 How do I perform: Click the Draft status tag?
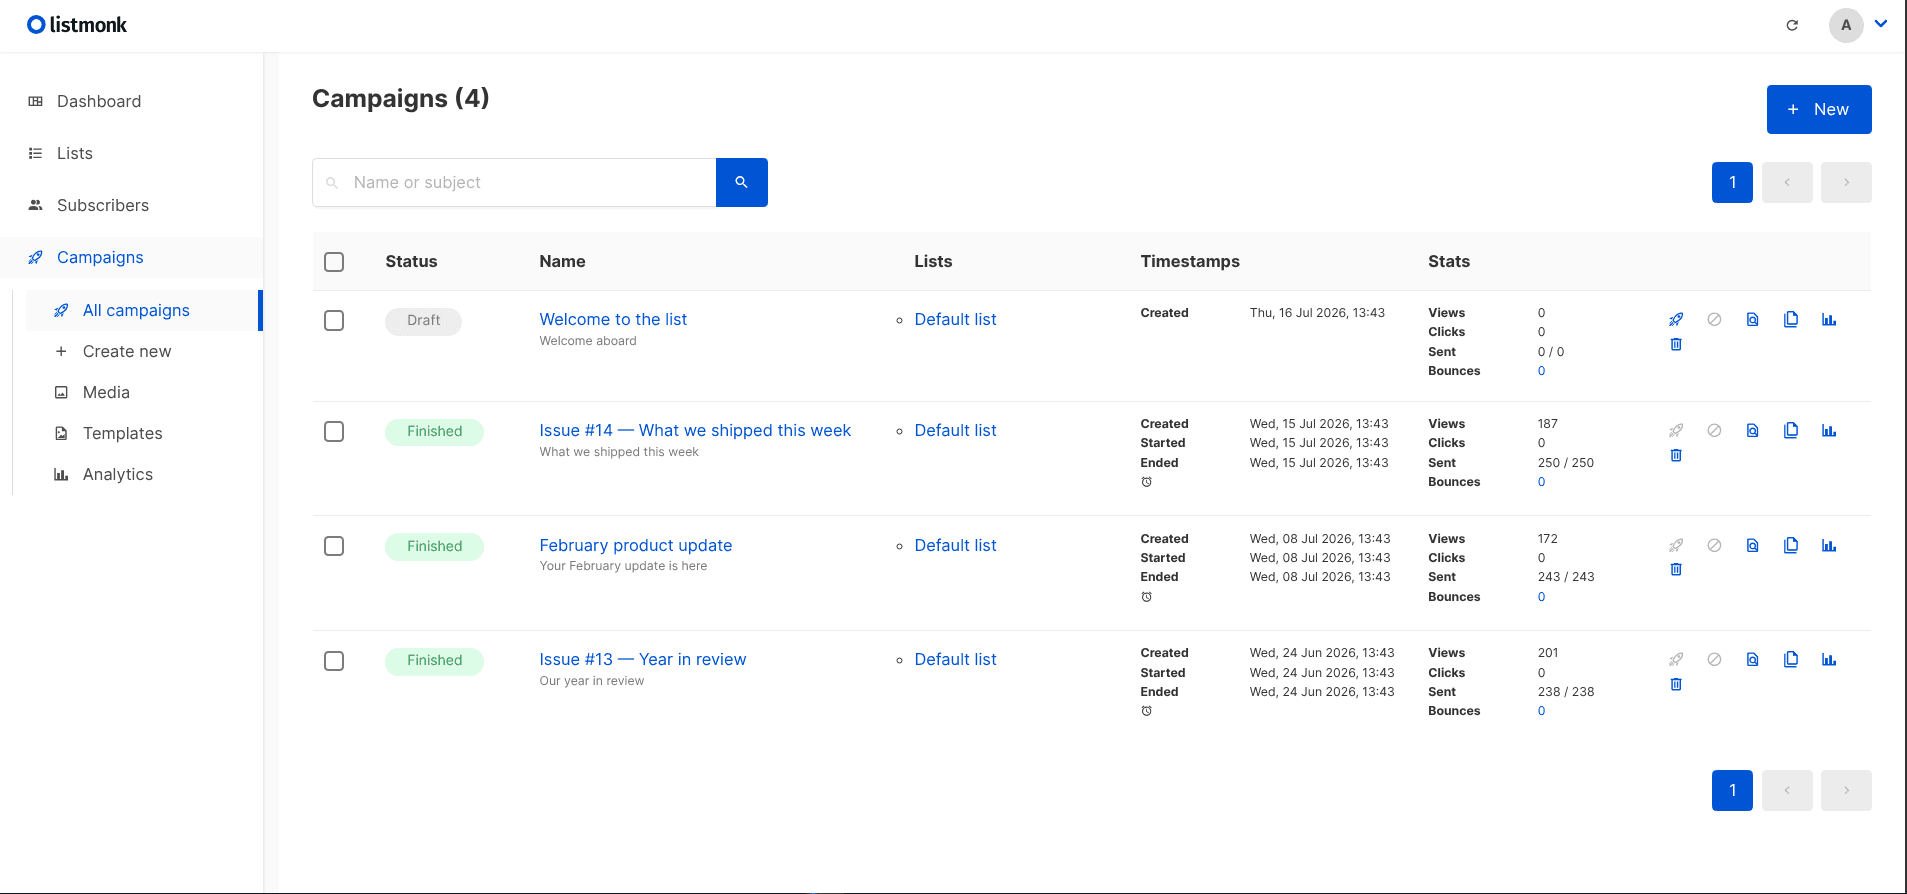tap(423, 321)
